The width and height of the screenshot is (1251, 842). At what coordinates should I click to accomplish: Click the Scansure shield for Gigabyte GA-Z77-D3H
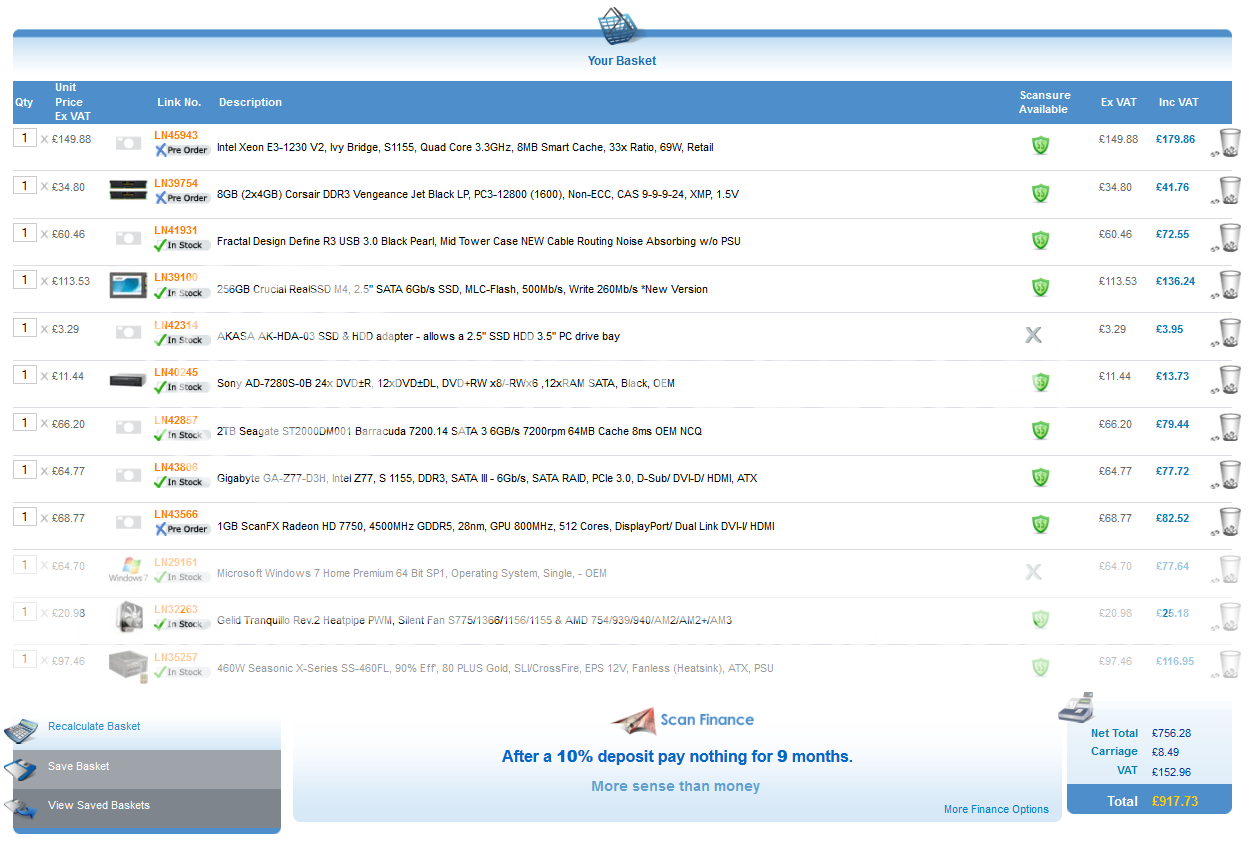tap(1041, 477)
